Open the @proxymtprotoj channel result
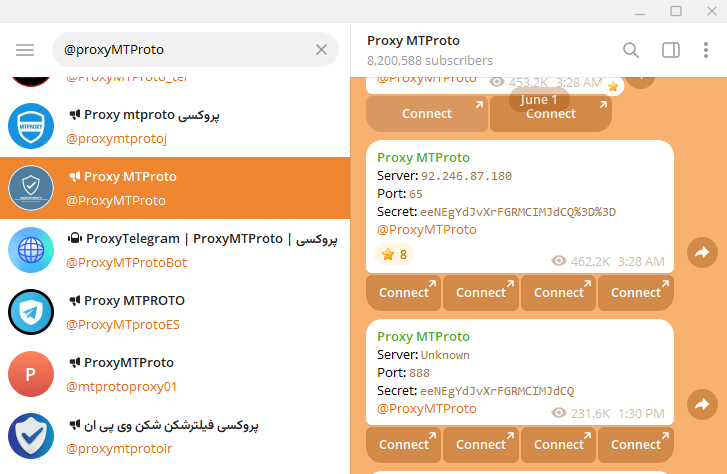 pyautogui.click(x=175, y=126)
